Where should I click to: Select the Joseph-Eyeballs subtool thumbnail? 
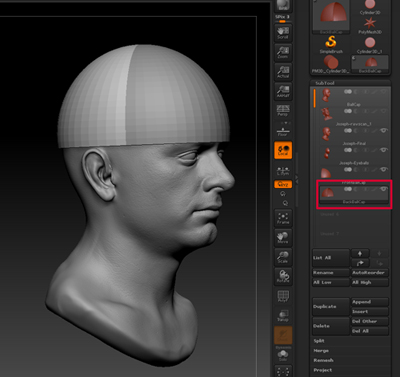327,153
